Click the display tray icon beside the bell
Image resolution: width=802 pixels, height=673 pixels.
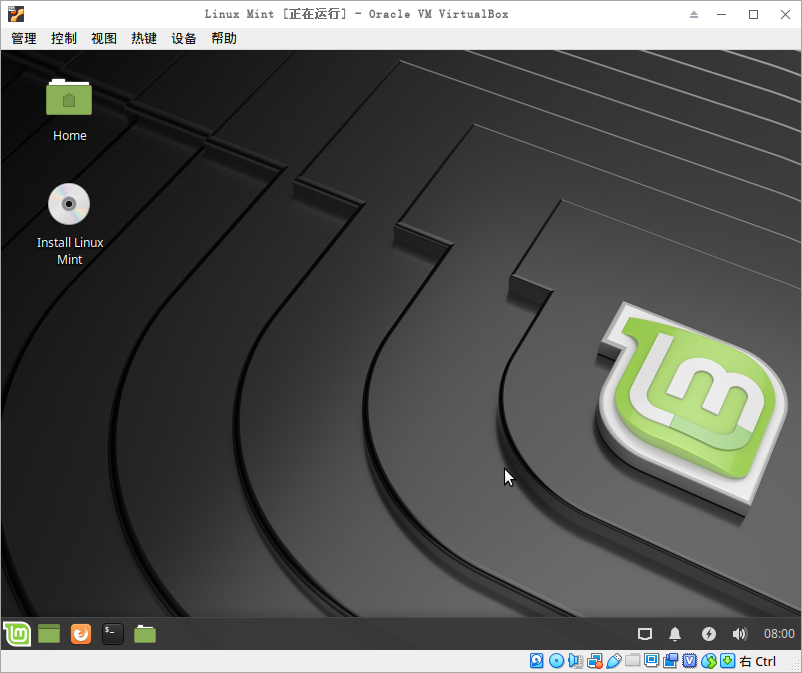[x=645, y=634]
